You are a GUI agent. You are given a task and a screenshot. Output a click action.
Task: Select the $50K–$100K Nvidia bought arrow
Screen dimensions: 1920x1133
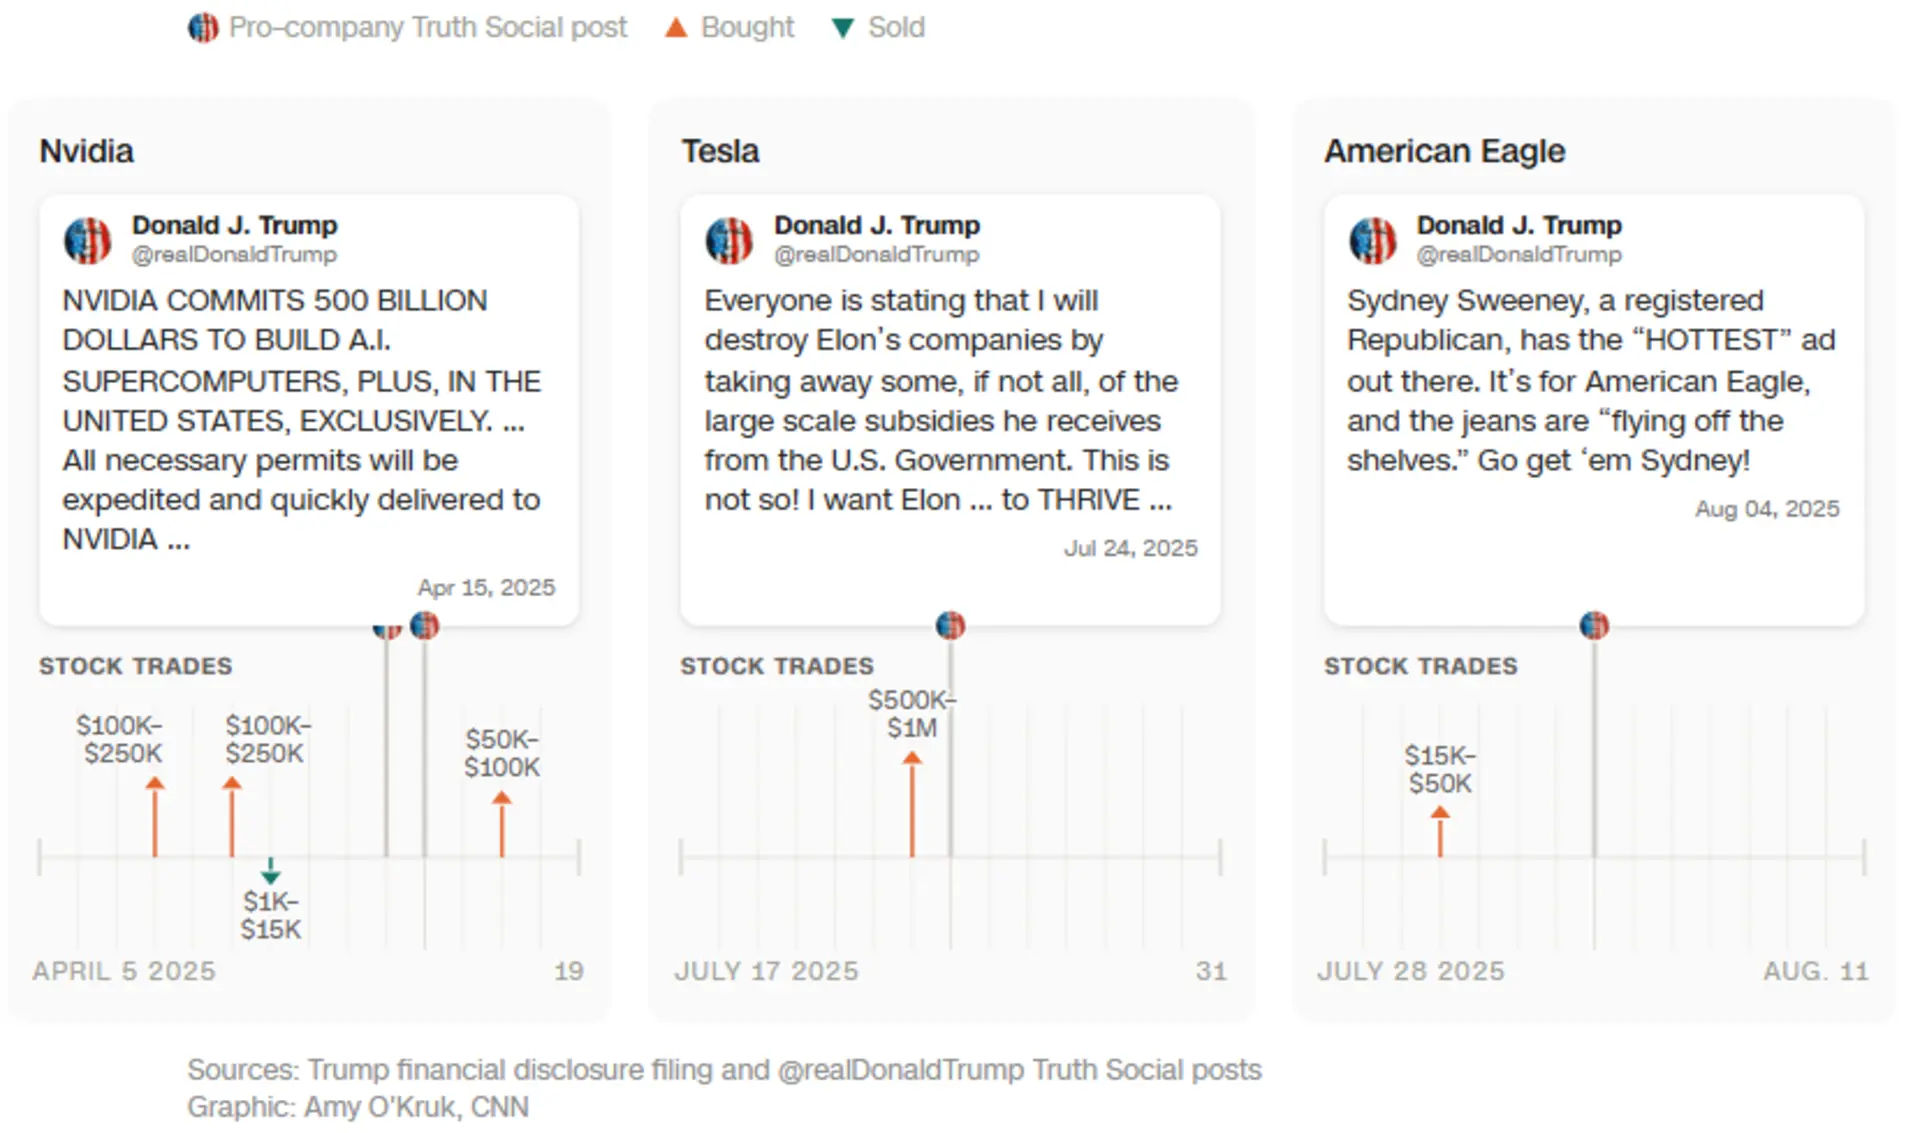click(502, 824)
